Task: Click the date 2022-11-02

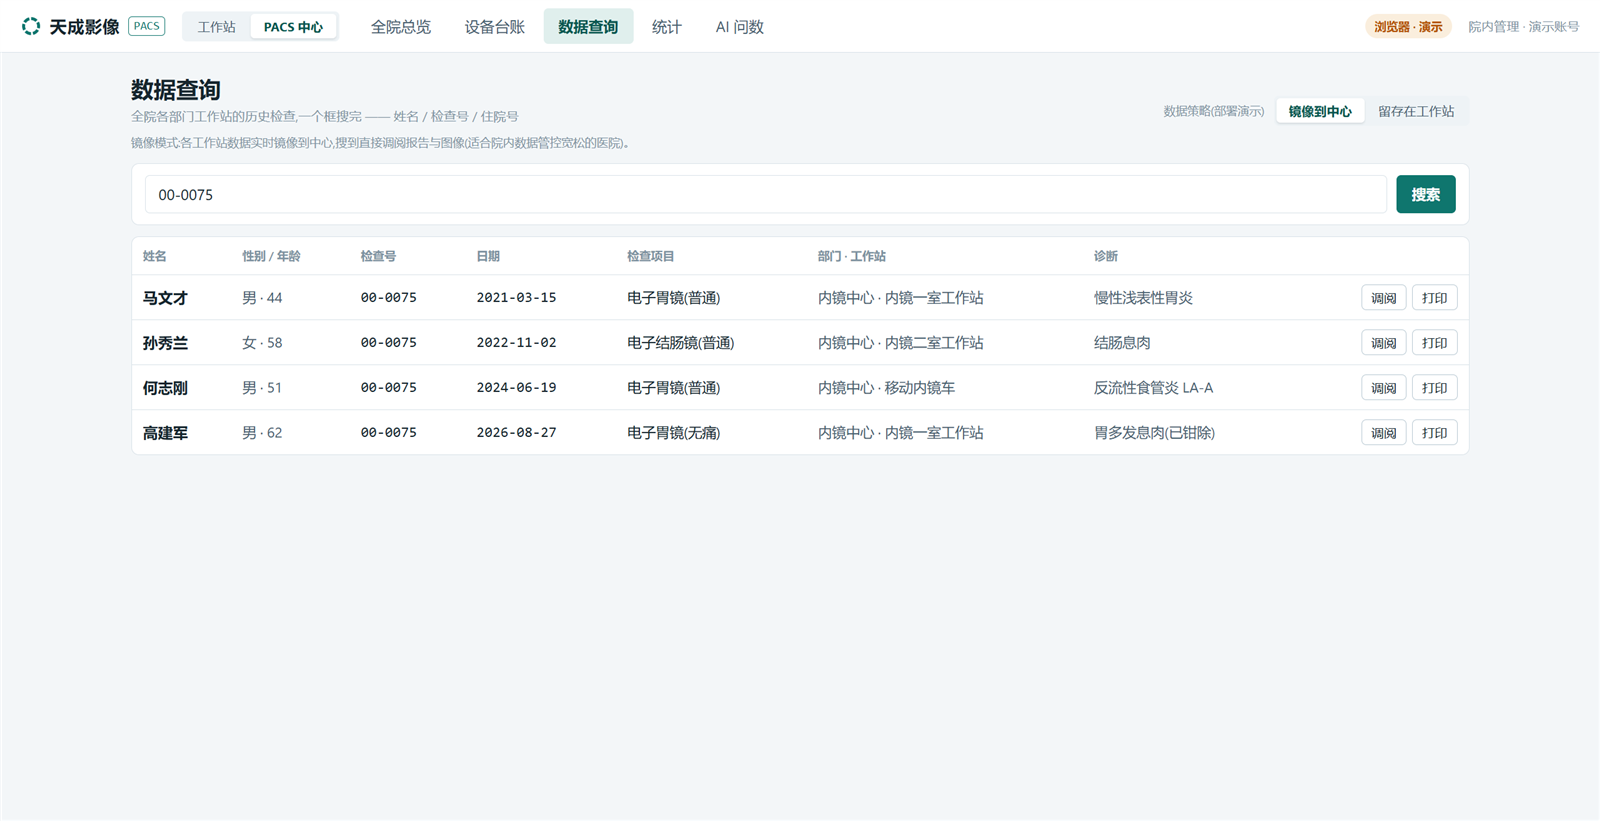Action: point(516,343)
